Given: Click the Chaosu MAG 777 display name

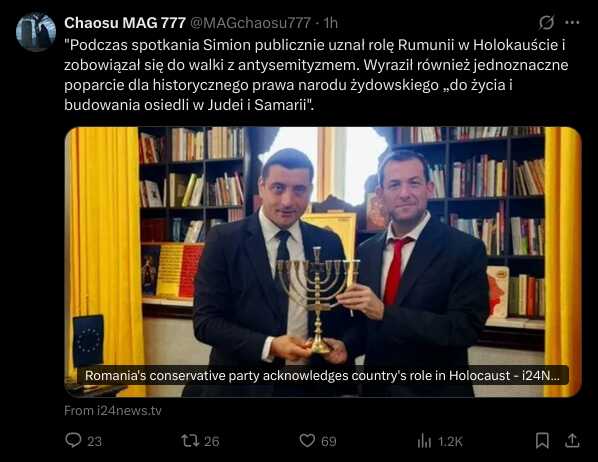Looking at the screenshot, I should tap(125, 23).
